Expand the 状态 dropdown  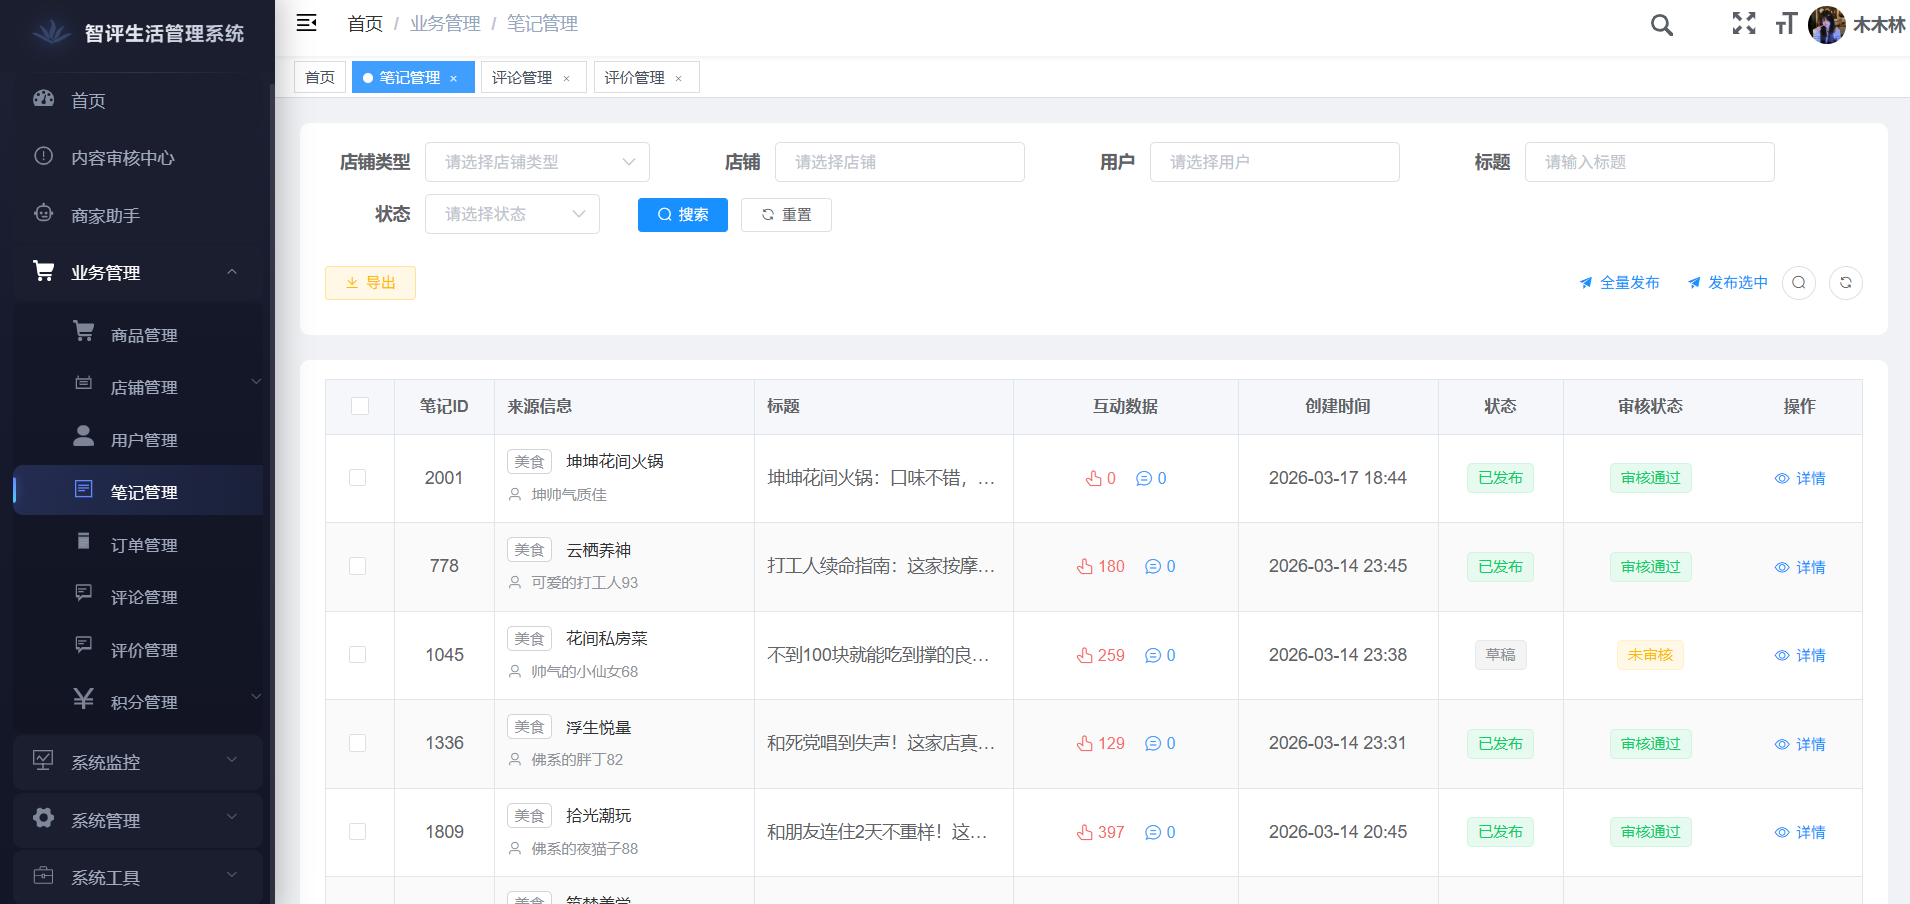(512, 213)
